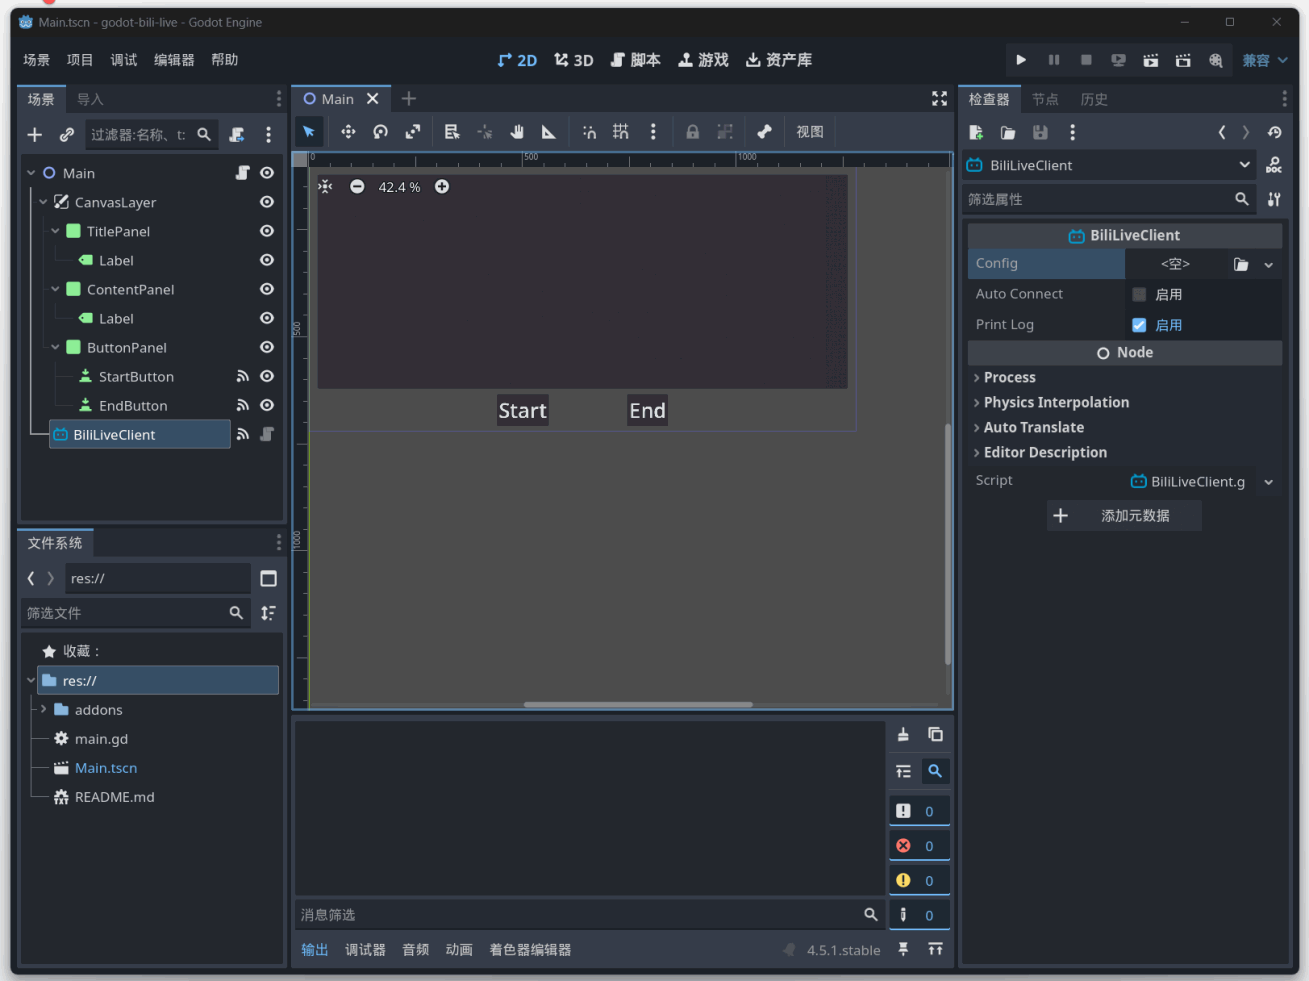Clear the output log
This screenshot has height=981, width=1309.
[903, 735]
